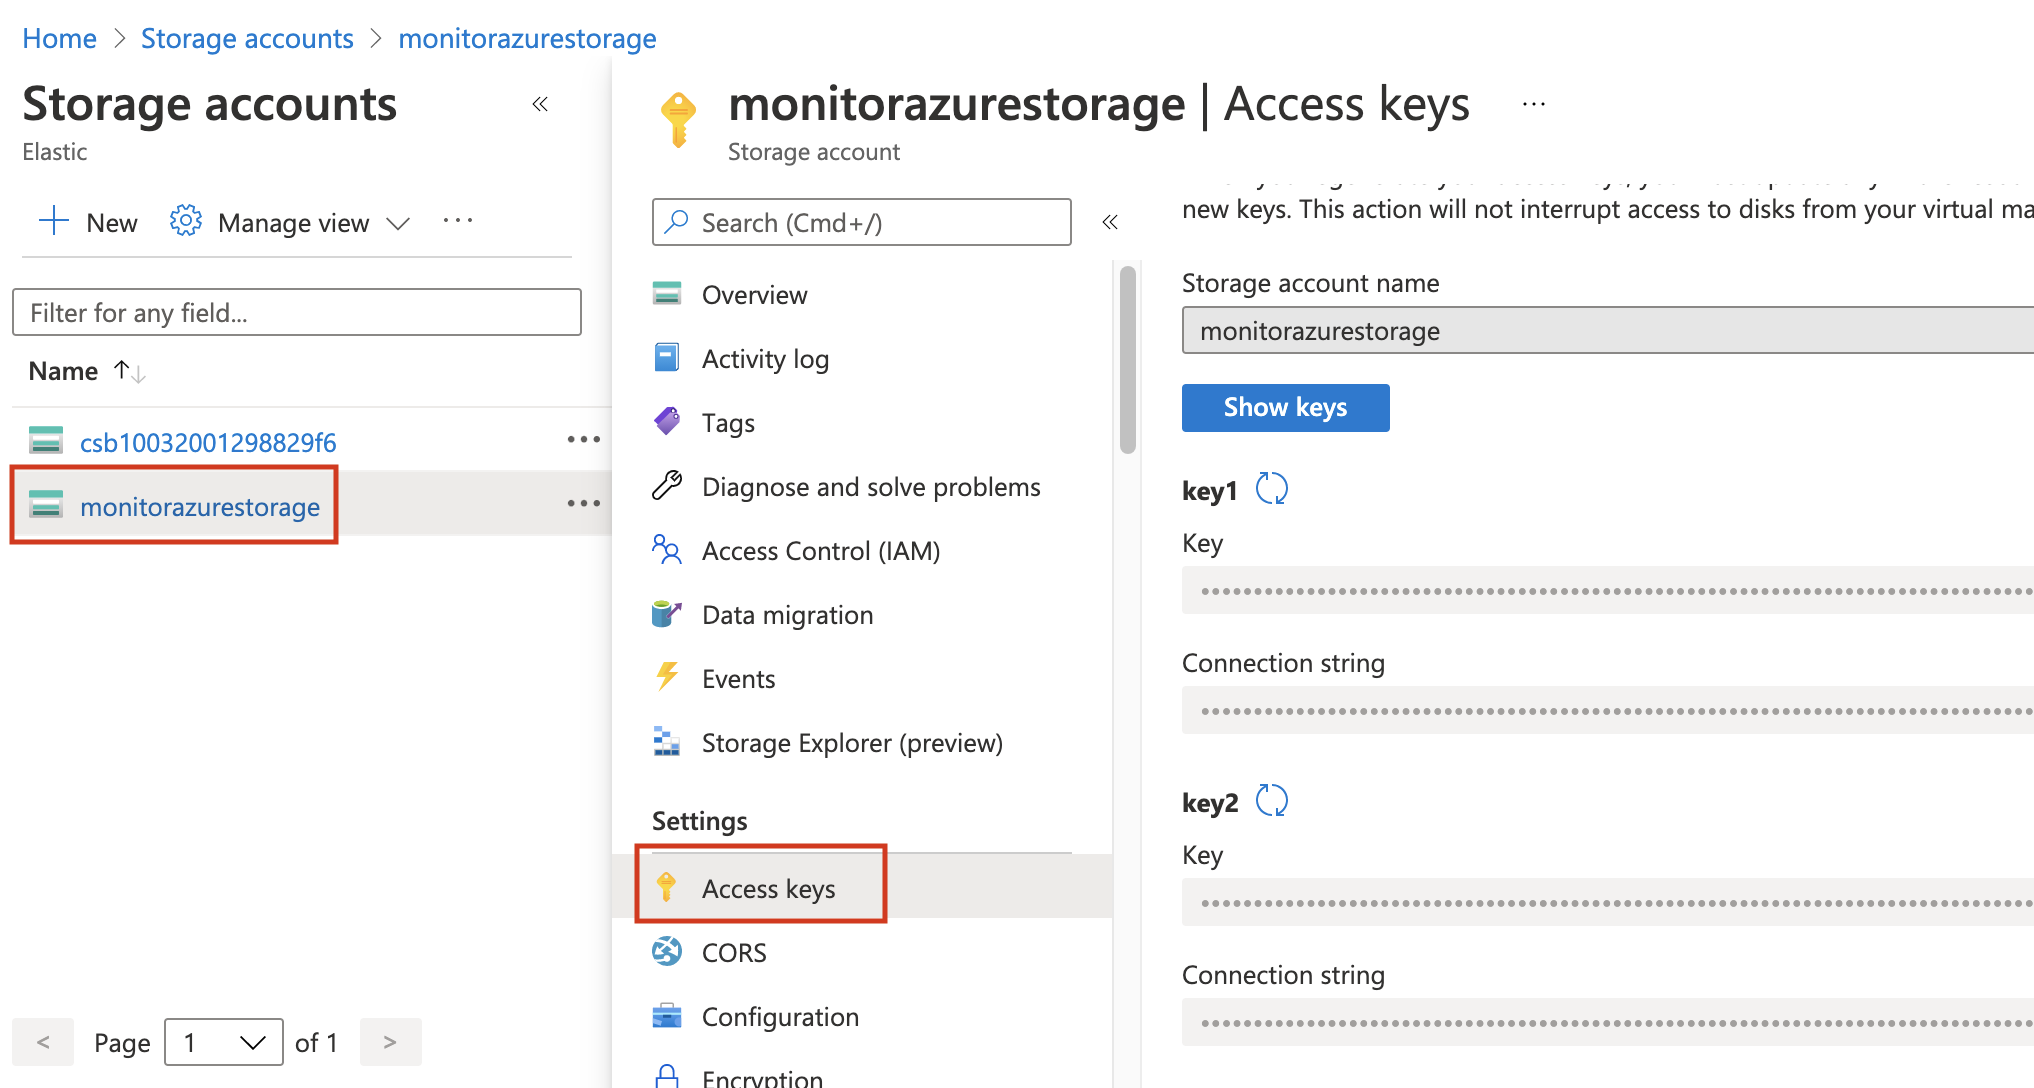Navigate to Home via breadcrumb
Image resolution: width=2034 pixels, height=1088 pixels.
[x=59, y=38]
